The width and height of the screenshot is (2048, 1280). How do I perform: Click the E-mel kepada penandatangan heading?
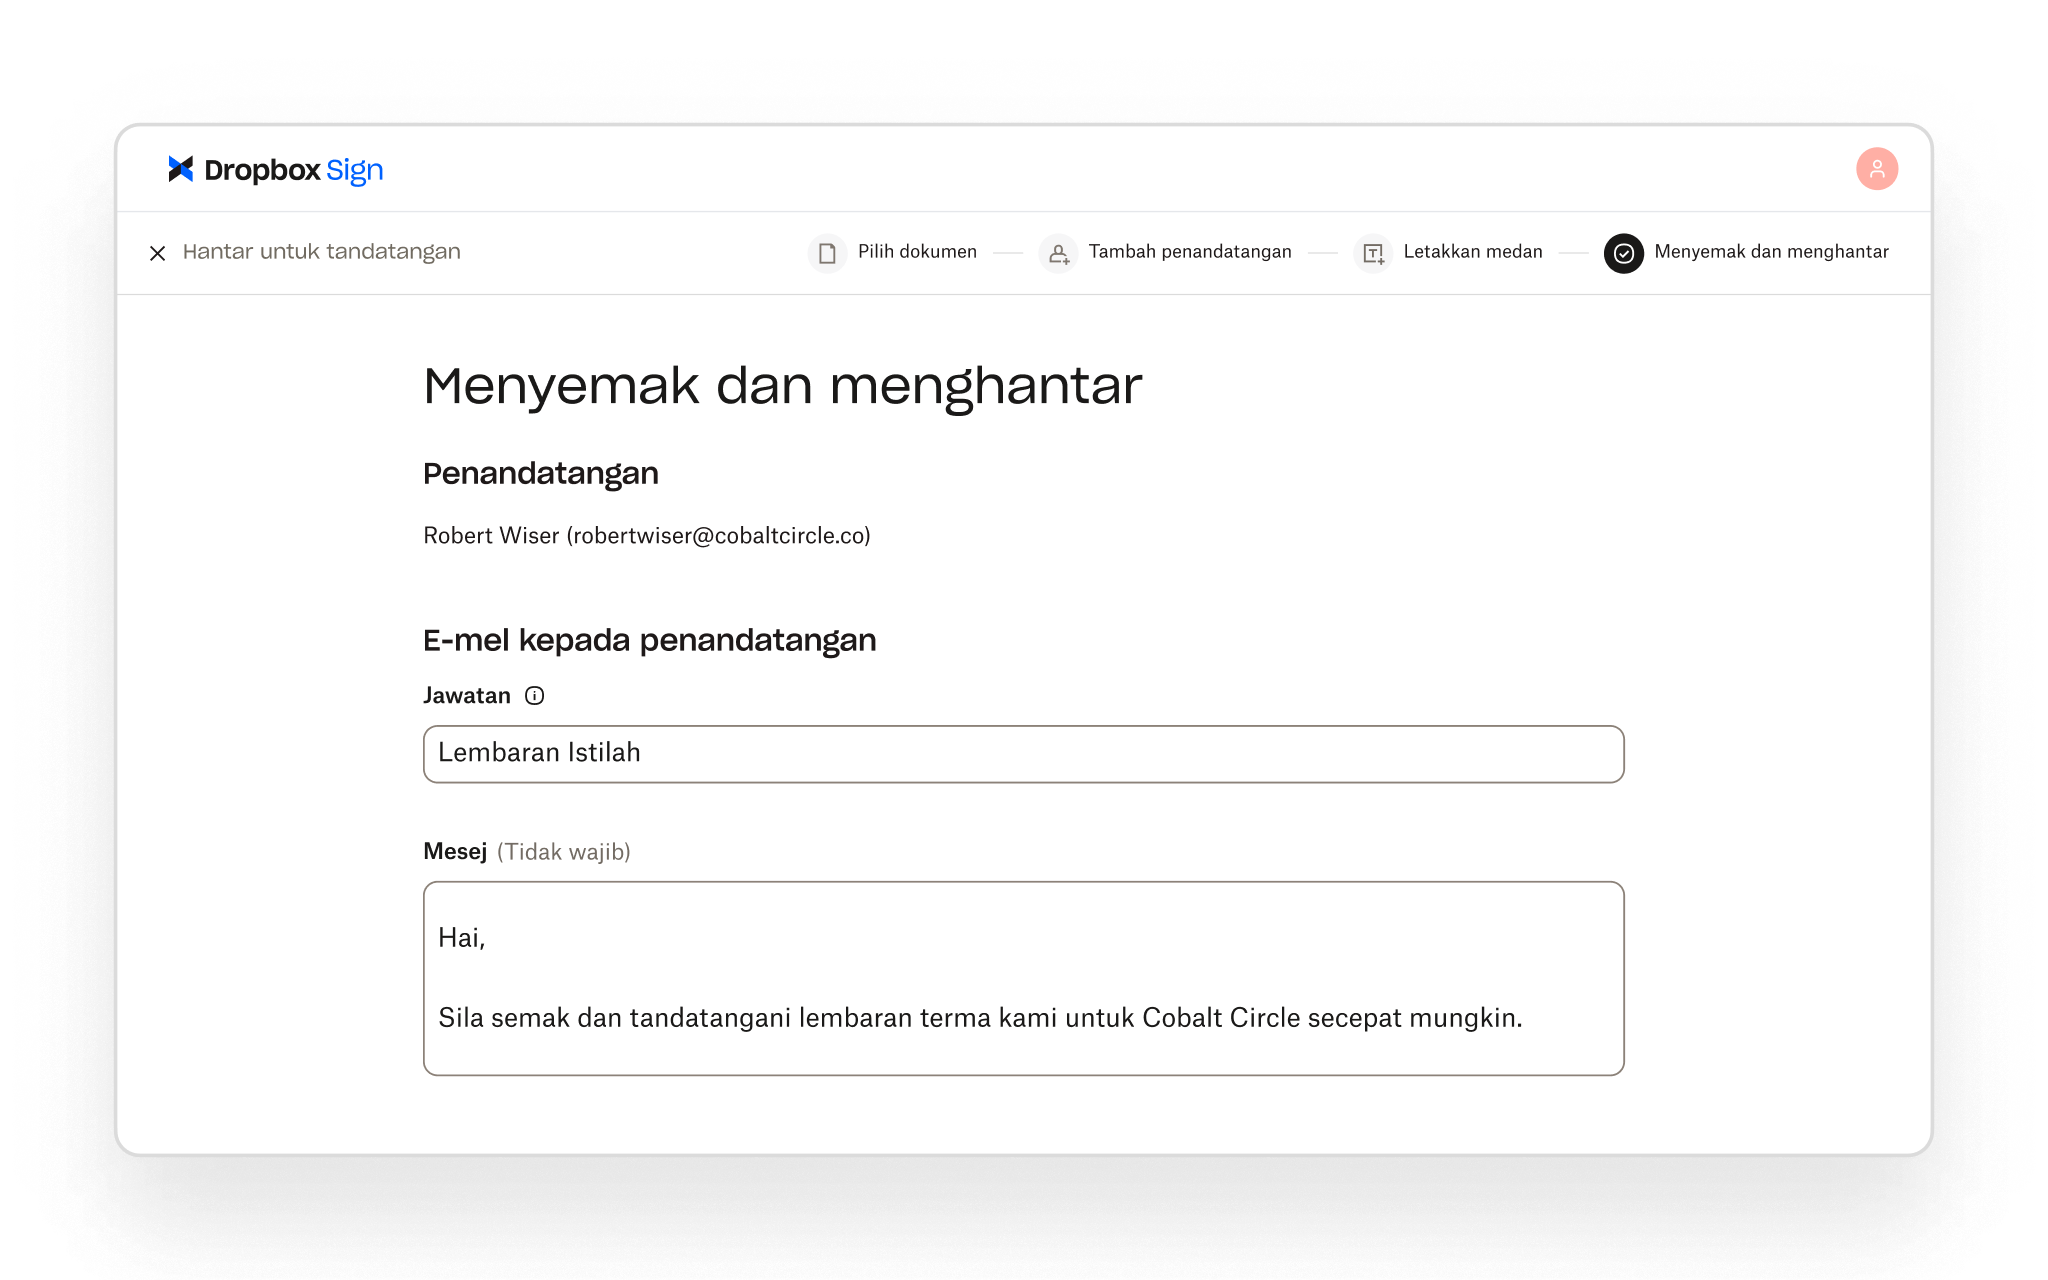pyautogui.click(x=650, y=641)
